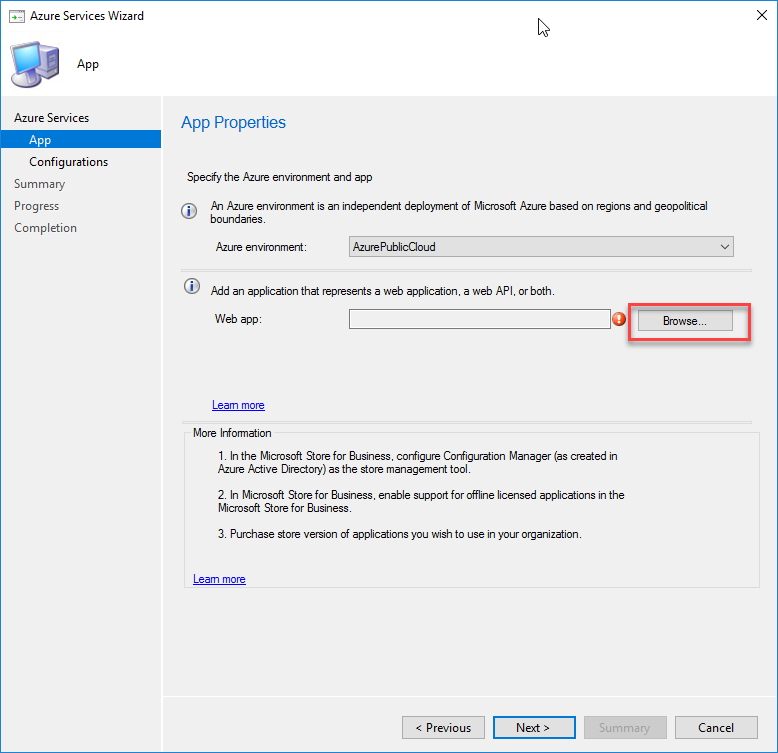
Task: Close the Azure Services Wizard window
Action: click(x=762, y=15)
